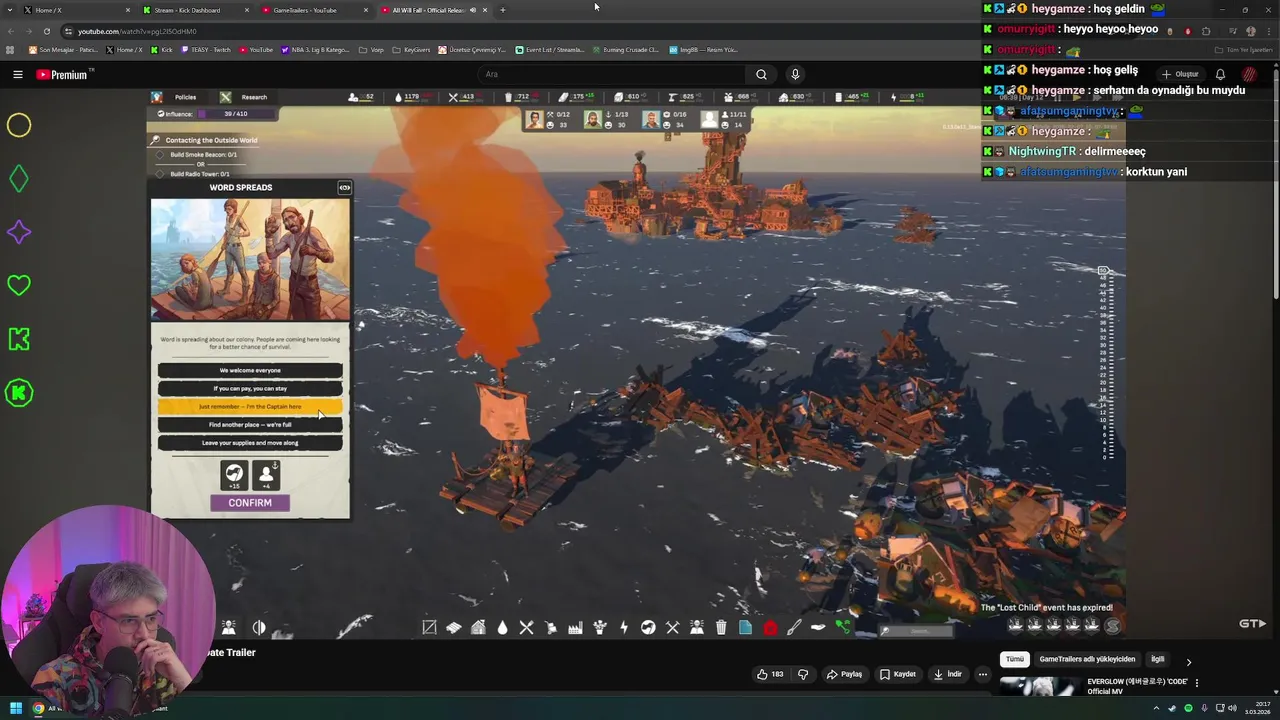Viewport: 1280px width, 720px height.
Task: Click the YouTube search magnifier button
Action: click(x=761, y=74)
